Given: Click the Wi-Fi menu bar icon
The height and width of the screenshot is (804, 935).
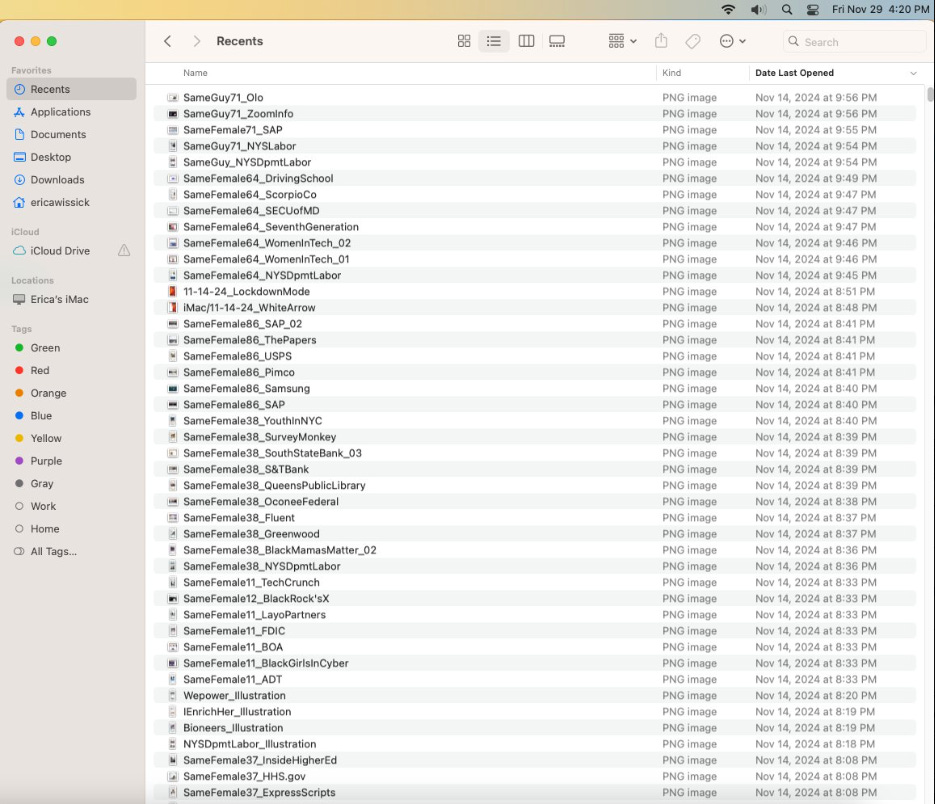Looking at the screenshot, I should [x=728, y=10].
